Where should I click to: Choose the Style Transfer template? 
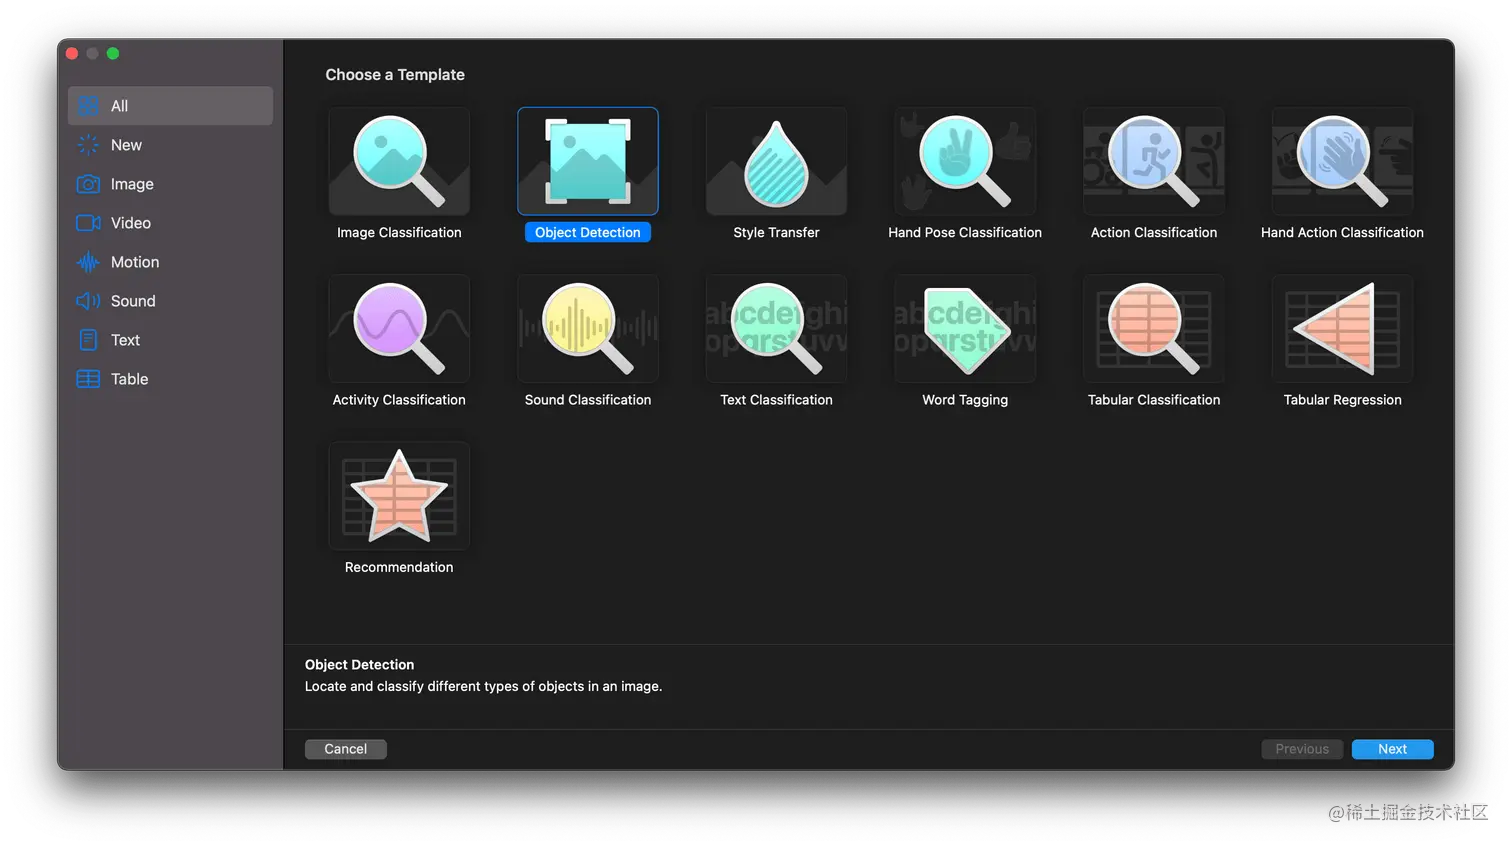776,161
